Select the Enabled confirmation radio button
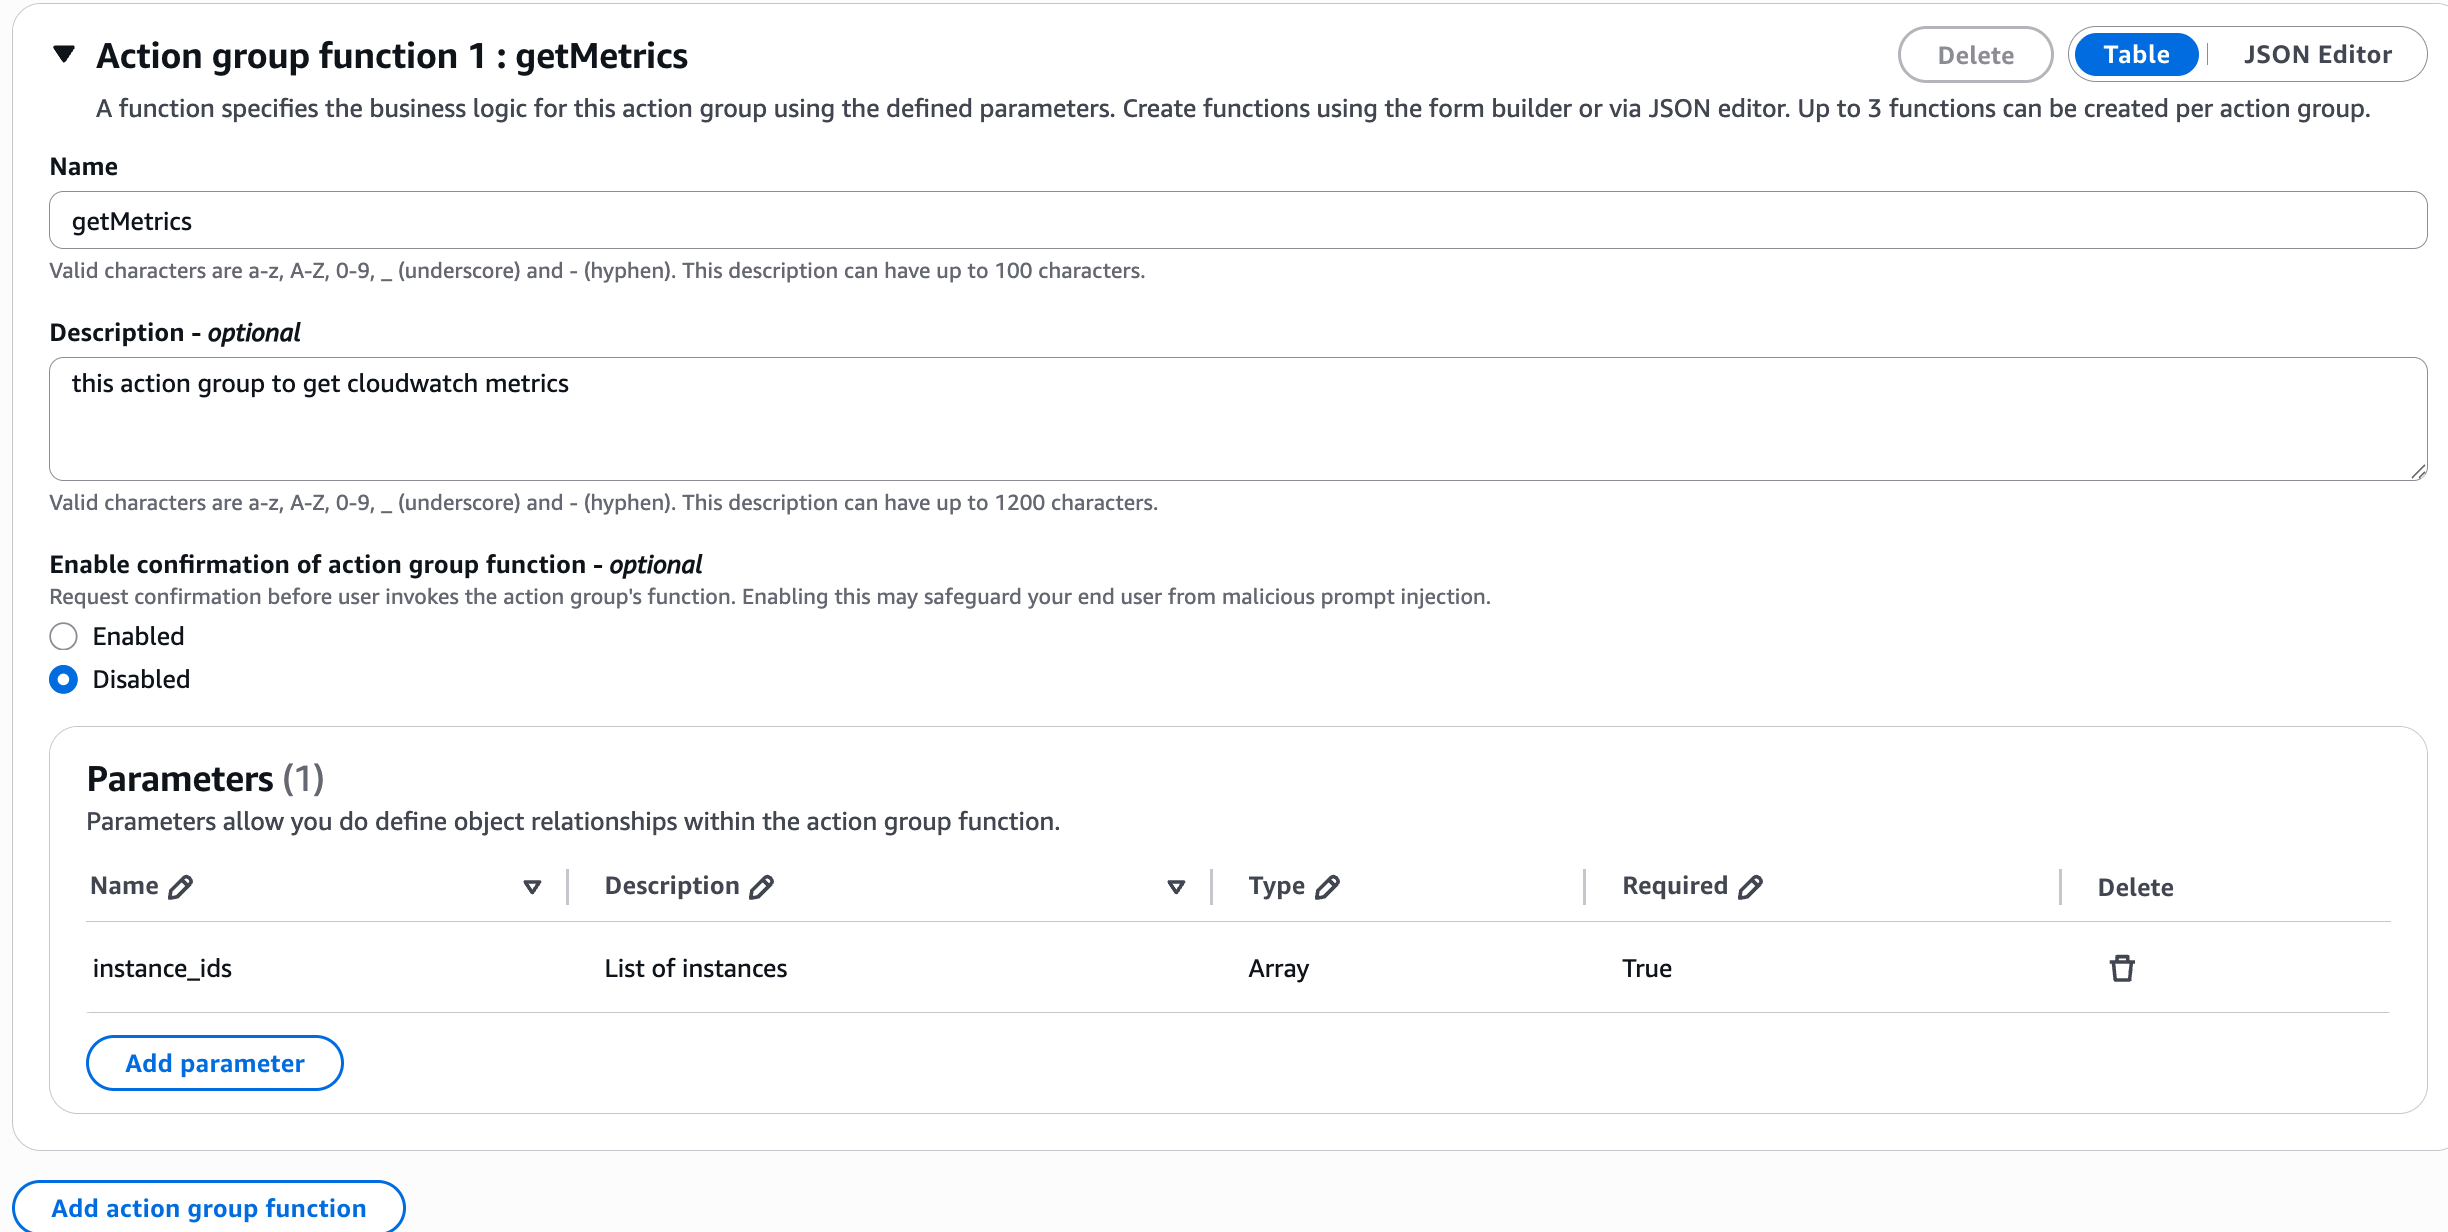 64,636
